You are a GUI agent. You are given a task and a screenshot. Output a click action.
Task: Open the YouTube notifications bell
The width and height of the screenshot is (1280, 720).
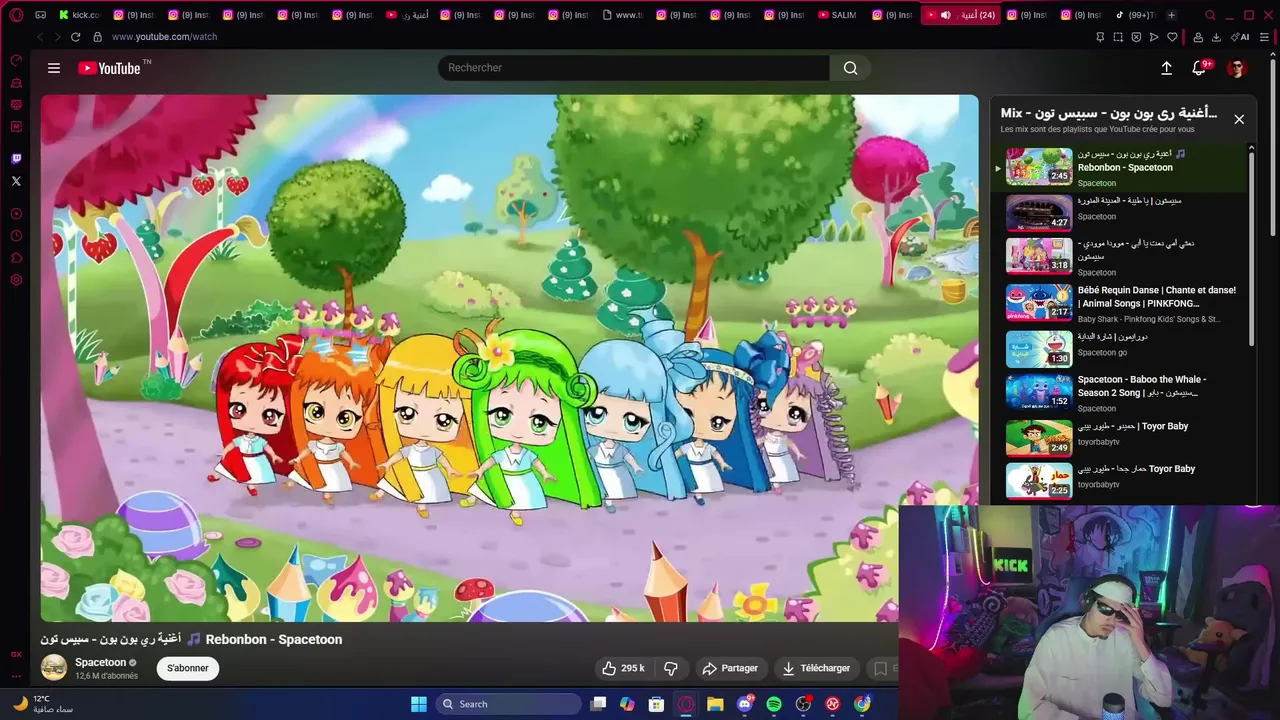[1199, 68]
